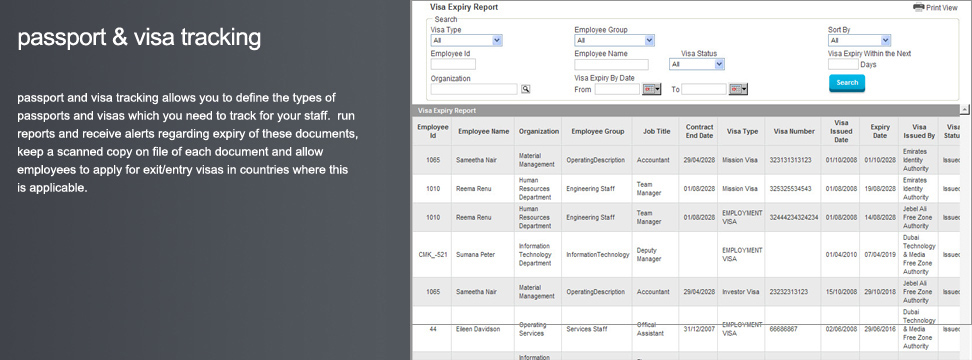Screen dimensions: 972x360
Task: Click the Deputy Manager job title
Action: click(x=648, y=255)
